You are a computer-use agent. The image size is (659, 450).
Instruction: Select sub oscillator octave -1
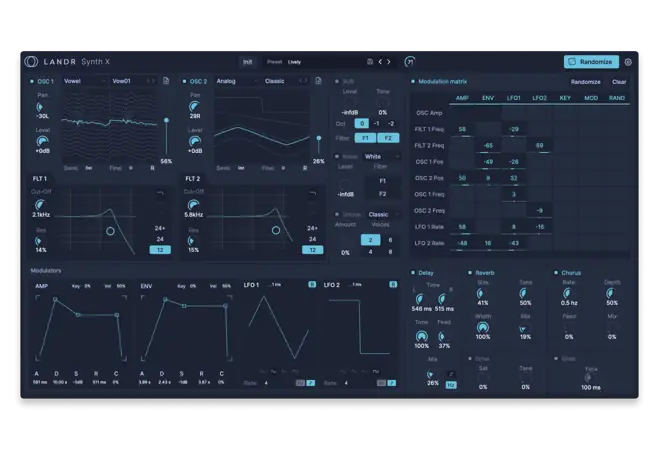[375, 123]
